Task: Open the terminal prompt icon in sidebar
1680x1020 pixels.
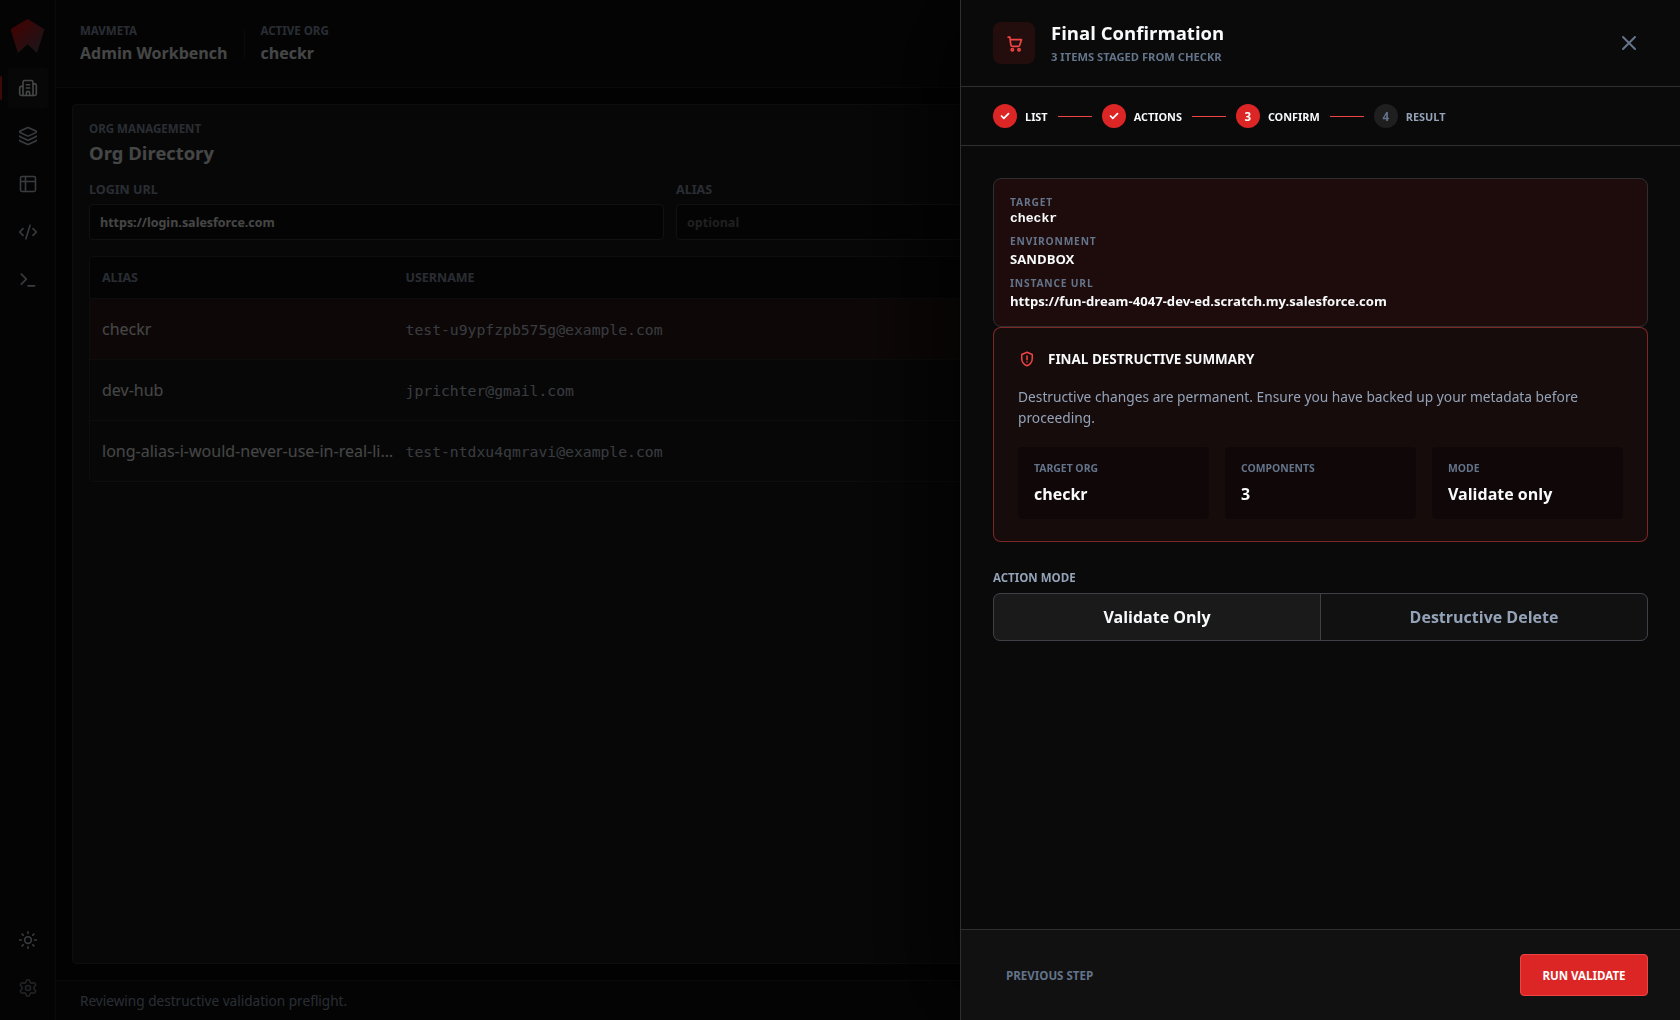Action: click(x=28, y=280)
